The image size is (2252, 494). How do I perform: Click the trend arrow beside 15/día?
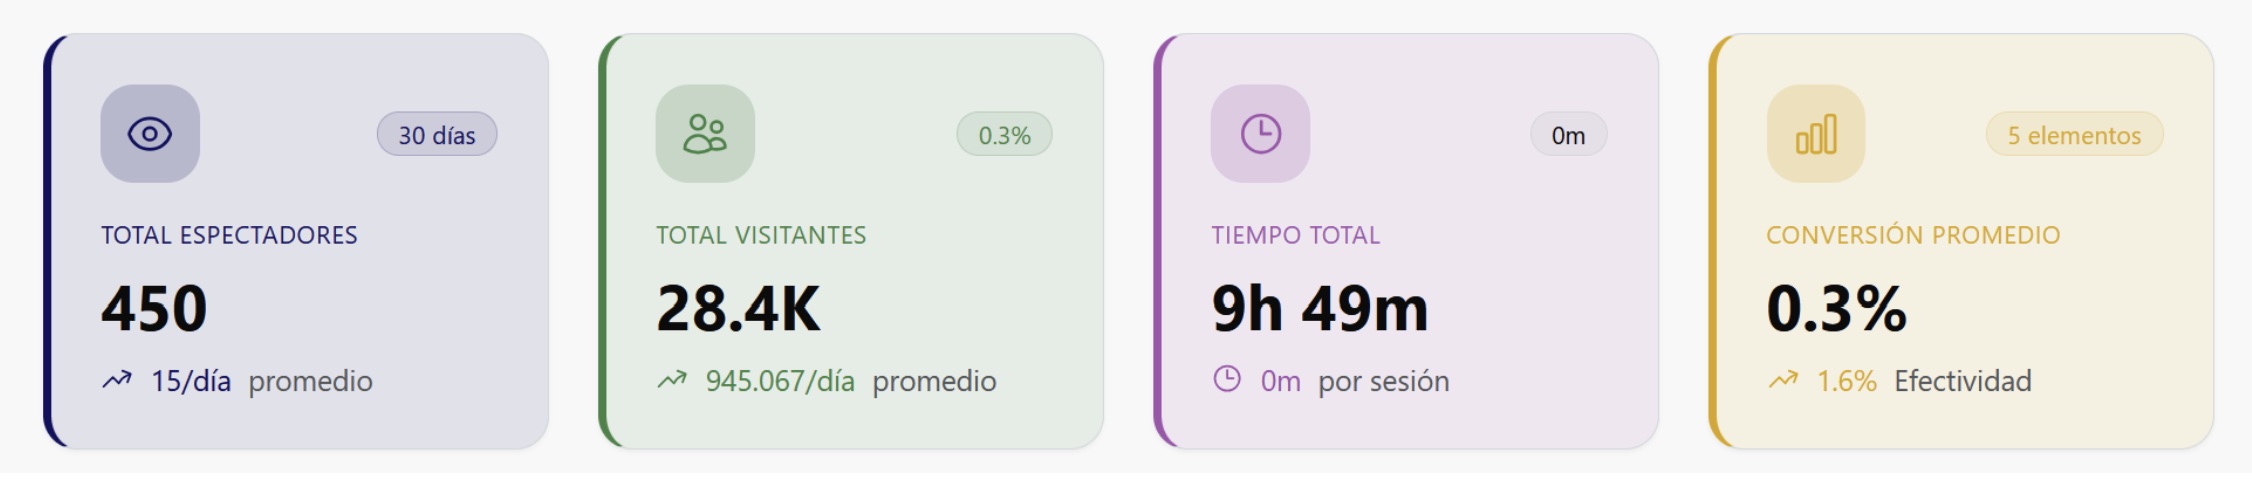pyautogui.click(x=117, y=380)
